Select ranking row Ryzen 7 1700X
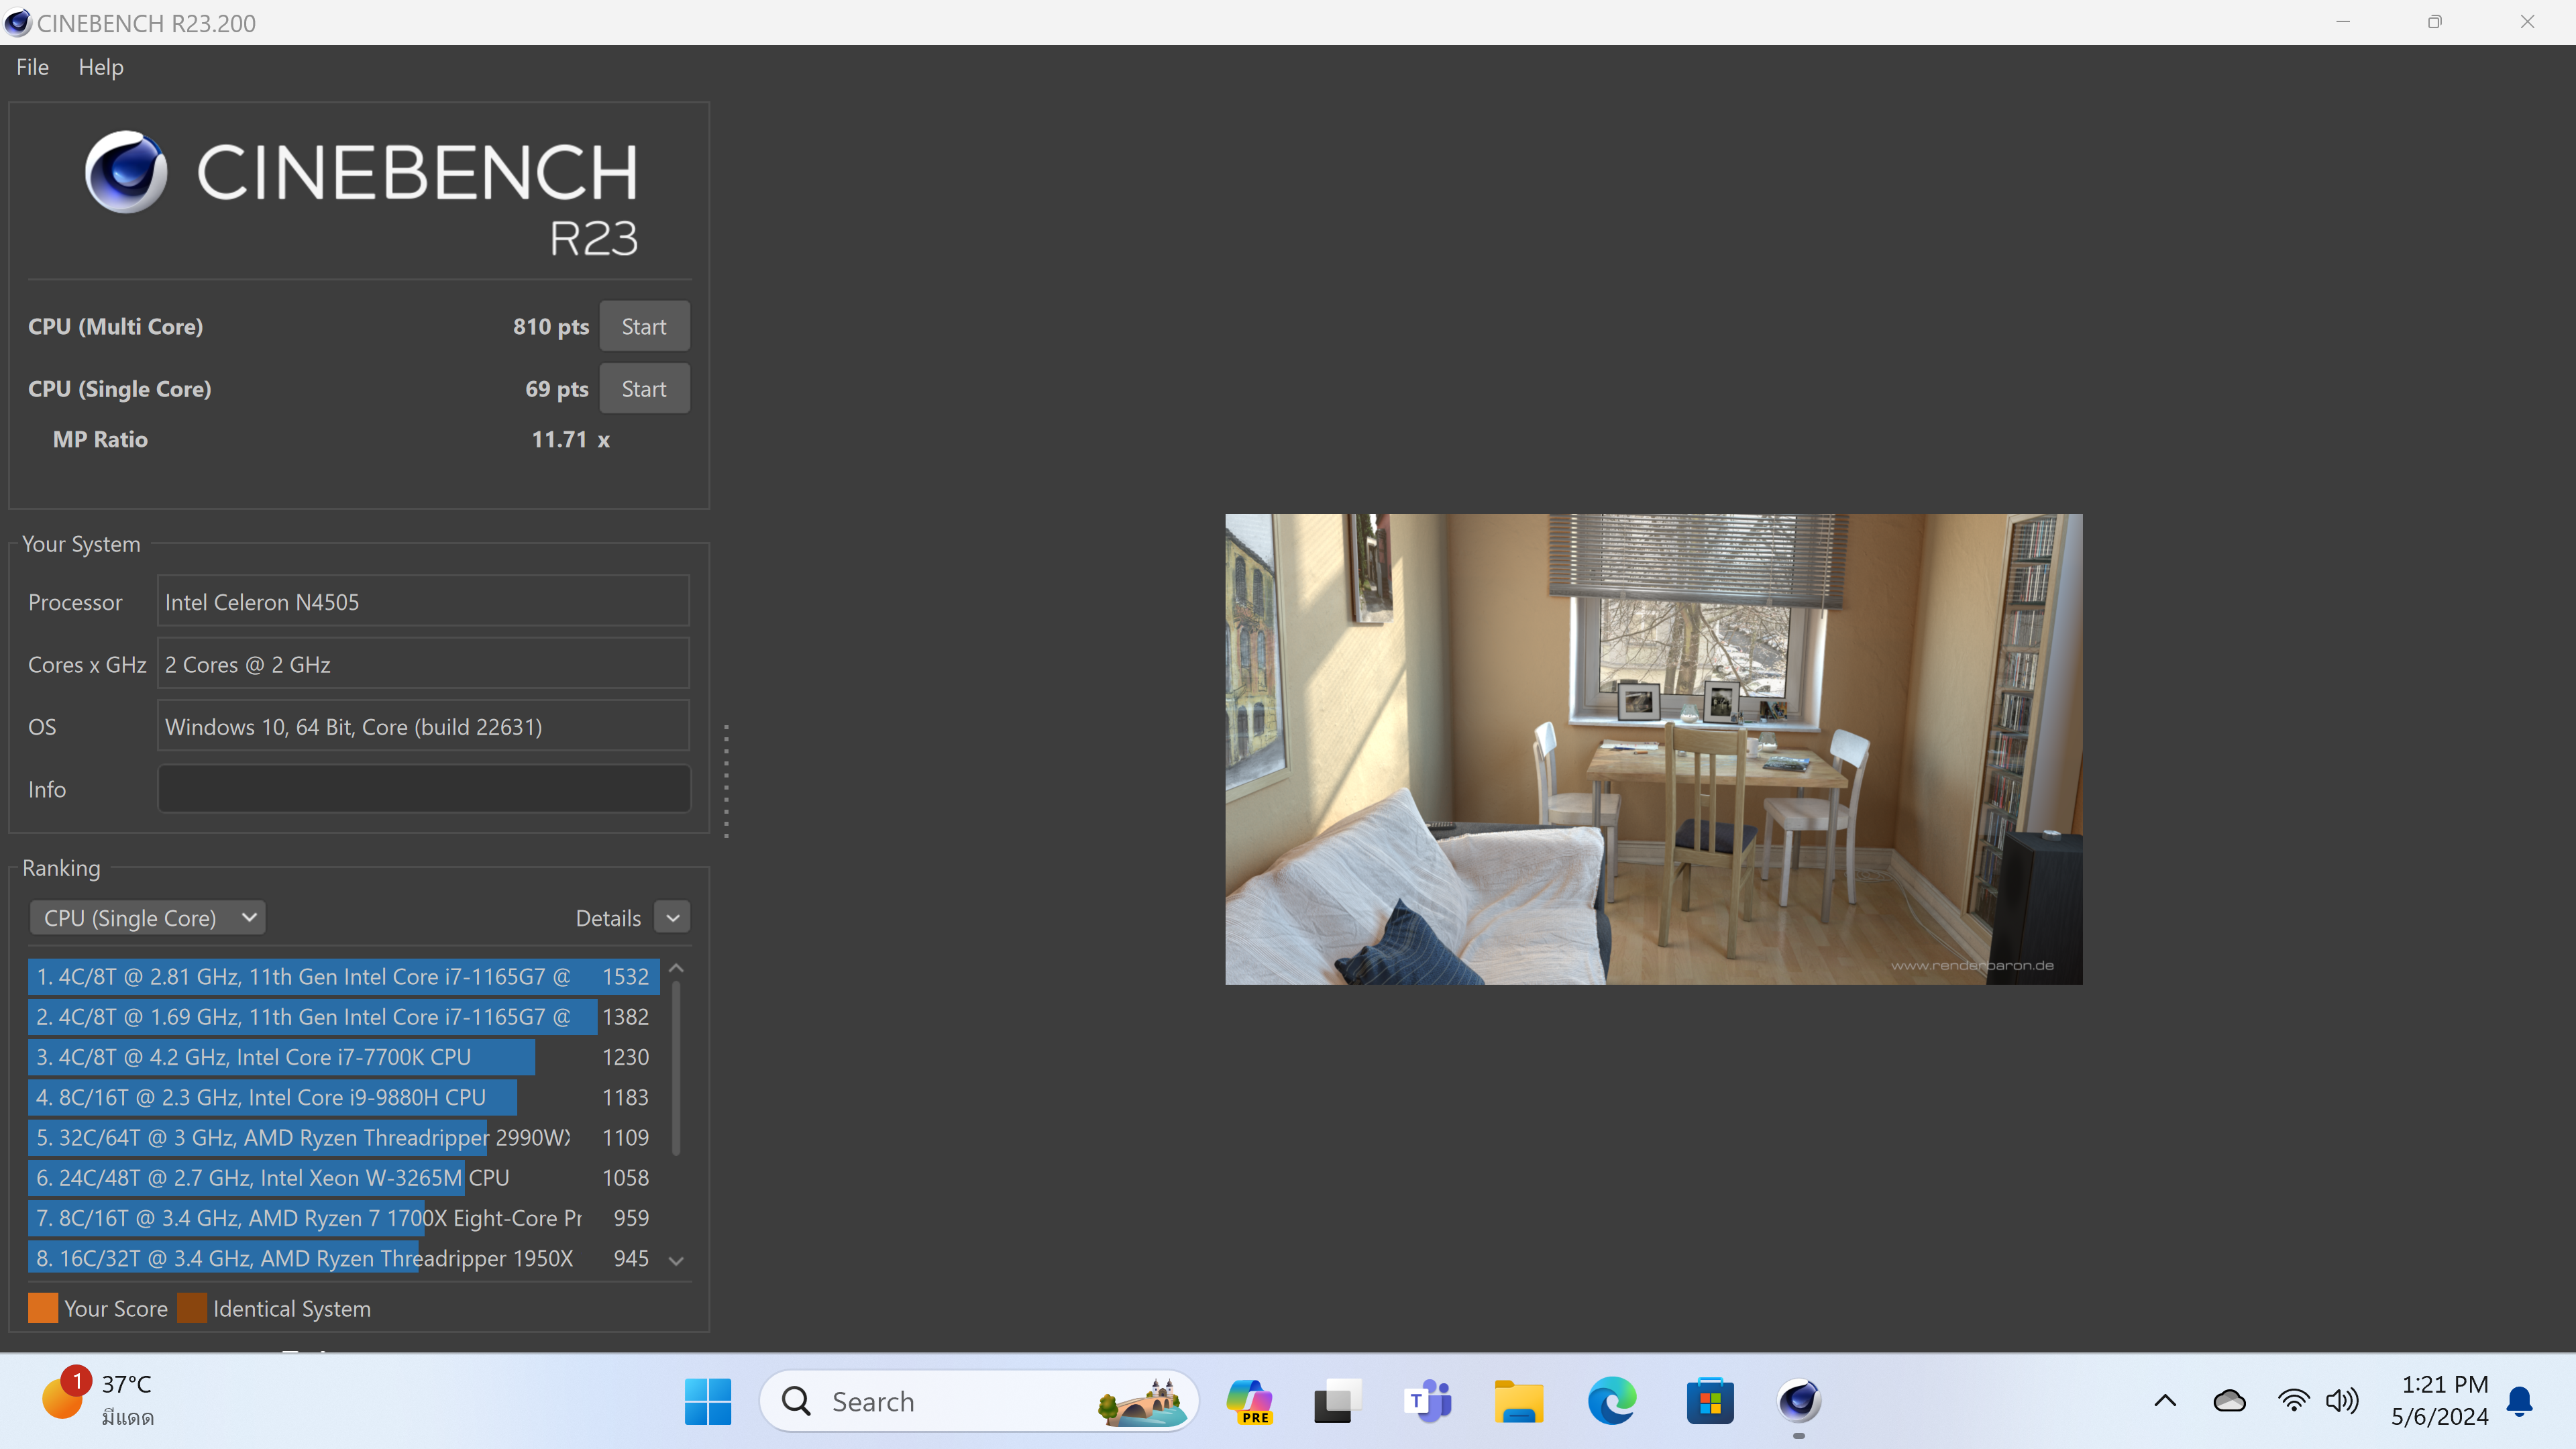The height and width of the screenshot is (1449, 2576). pyautogui.click(x=343, y=1217)
